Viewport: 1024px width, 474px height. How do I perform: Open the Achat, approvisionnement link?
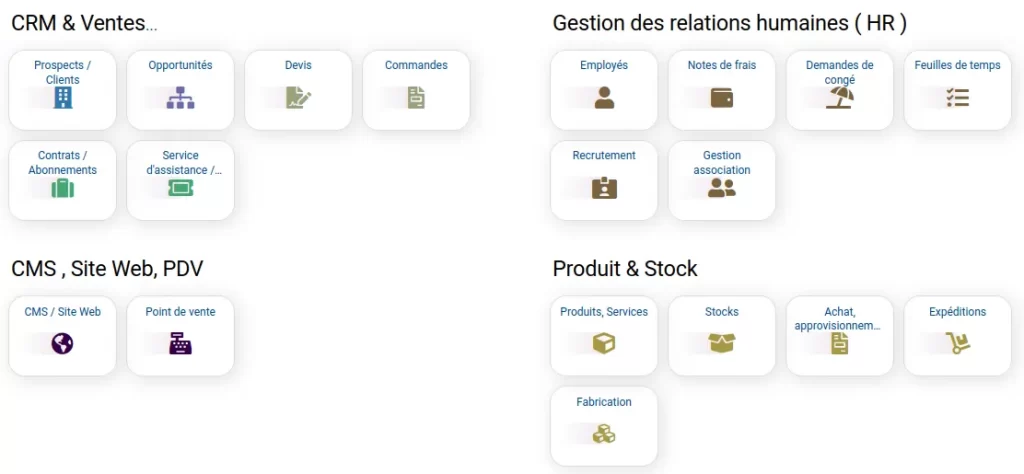click(840, 318)
